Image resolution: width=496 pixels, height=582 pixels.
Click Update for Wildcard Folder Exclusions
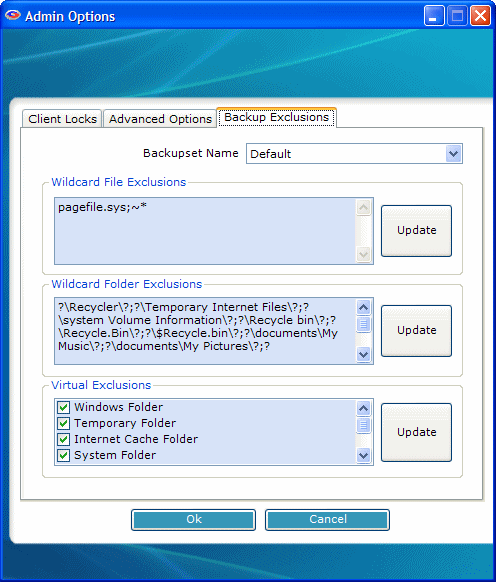[416, 331]
